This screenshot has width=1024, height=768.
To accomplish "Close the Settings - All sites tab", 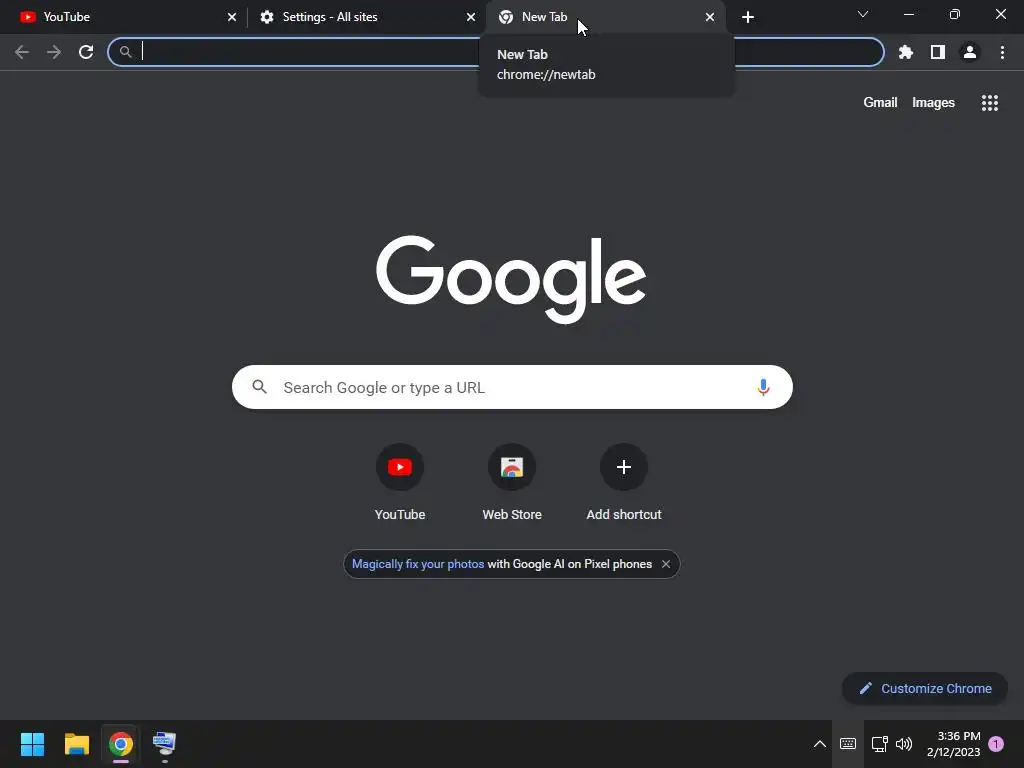I will coord(471,17).
